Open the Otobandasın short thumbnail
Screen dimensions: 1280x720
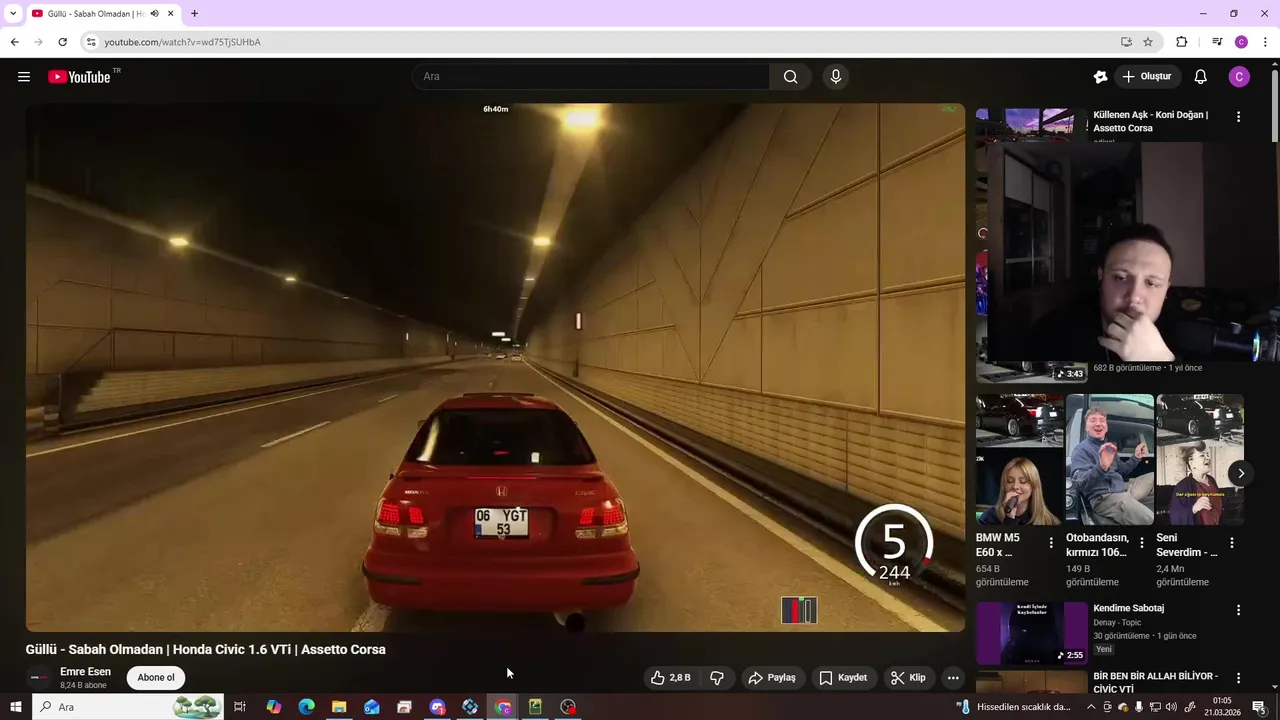[1110, 459]
